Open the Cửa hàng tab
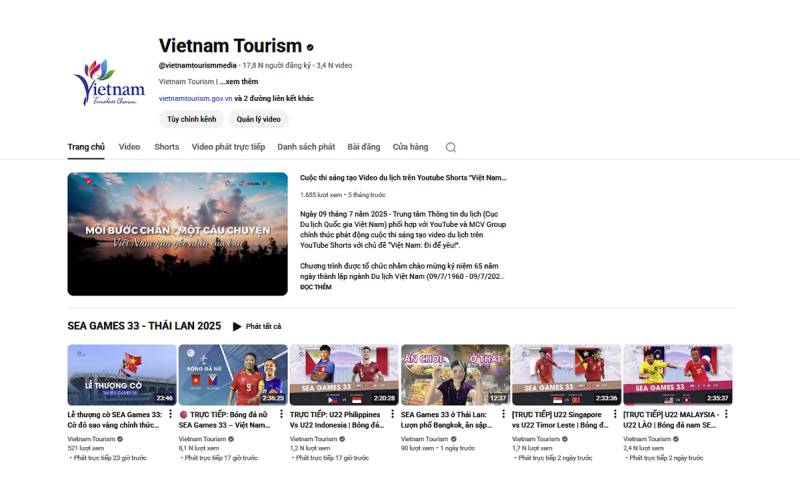Image resolution: width=800 pixels, height=500 pixels. coord(410,147)
